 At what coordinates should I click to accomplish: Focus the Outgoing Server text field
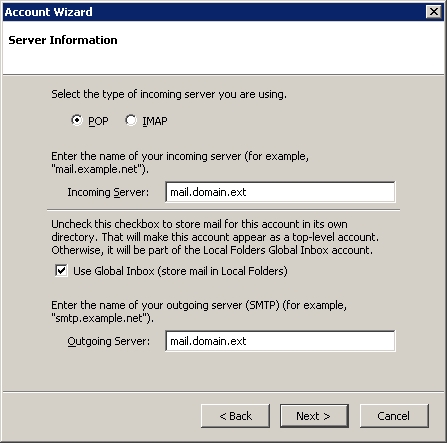coord(280,341)
